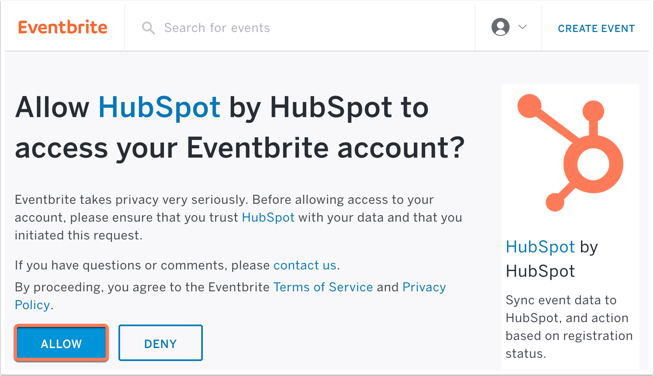Click the 'Eventbrite takes privacy very seriously' paragraph
654x376 pixels.
coord(238,217)
